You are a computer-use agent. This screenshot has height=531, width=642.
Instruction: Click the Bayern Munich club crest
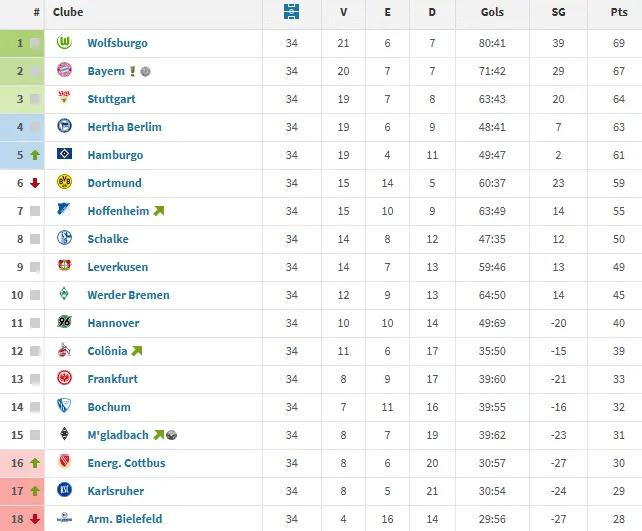click(x=64, y=70)
